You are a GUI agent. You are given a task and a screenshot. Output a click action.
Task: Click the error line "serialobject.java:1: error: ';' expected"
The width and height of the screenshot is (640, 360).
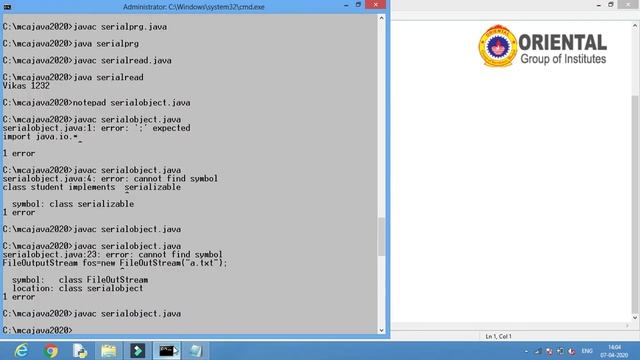tap(96, 128)
